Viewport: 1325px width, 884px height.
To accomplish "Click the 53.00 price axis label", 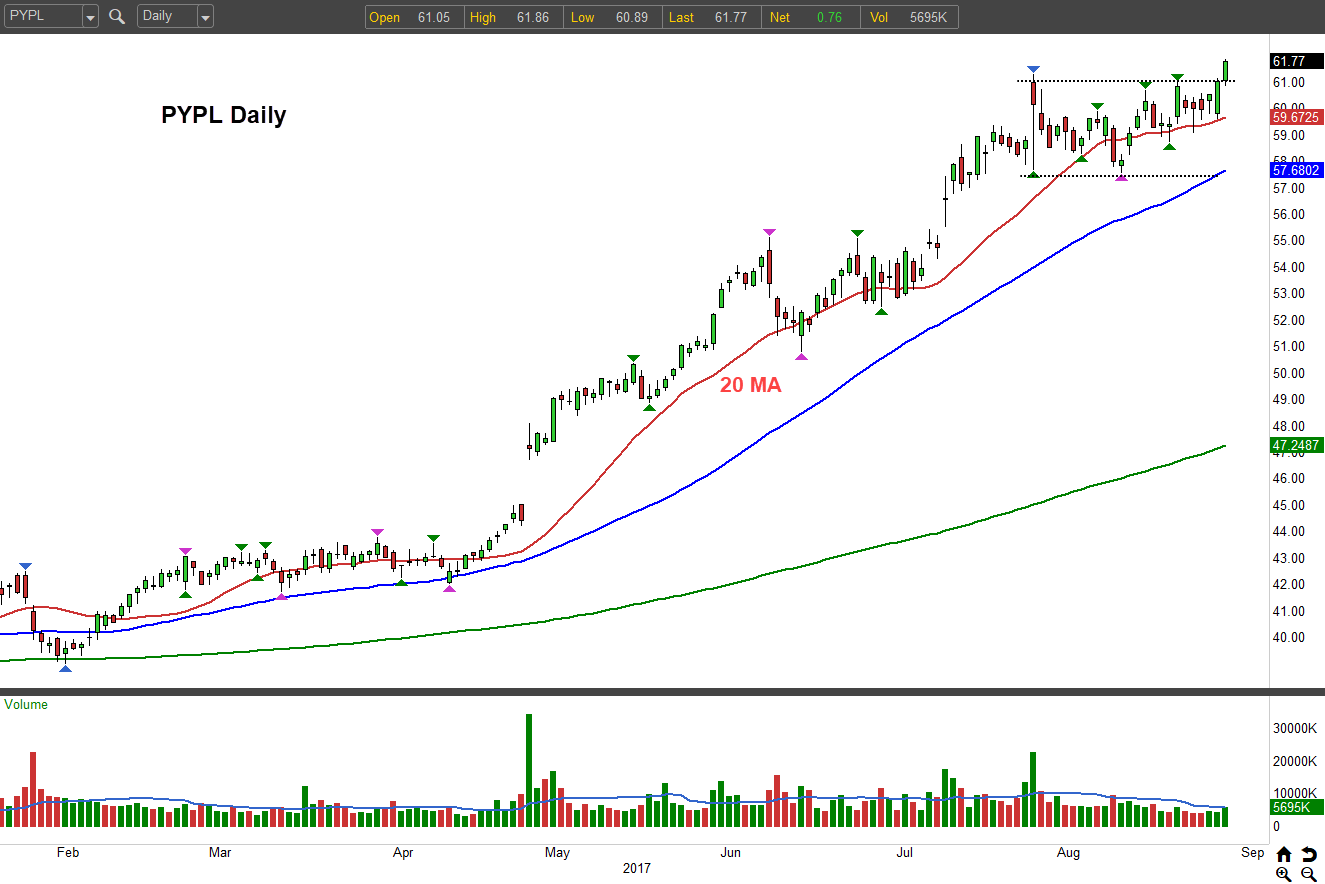I will tap(1288, 294).
